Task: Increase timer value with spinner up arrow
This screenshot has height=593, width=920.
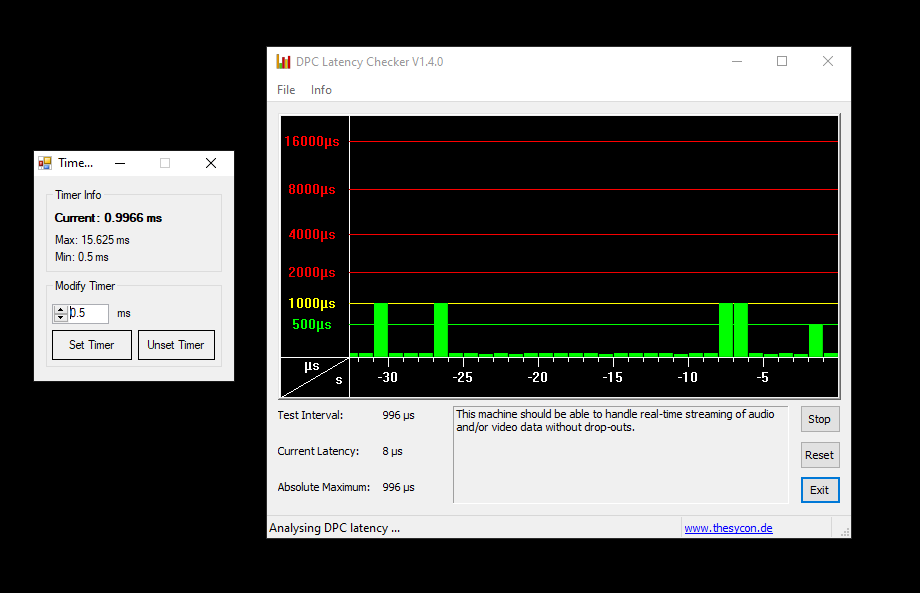Action: pos(61,309)
